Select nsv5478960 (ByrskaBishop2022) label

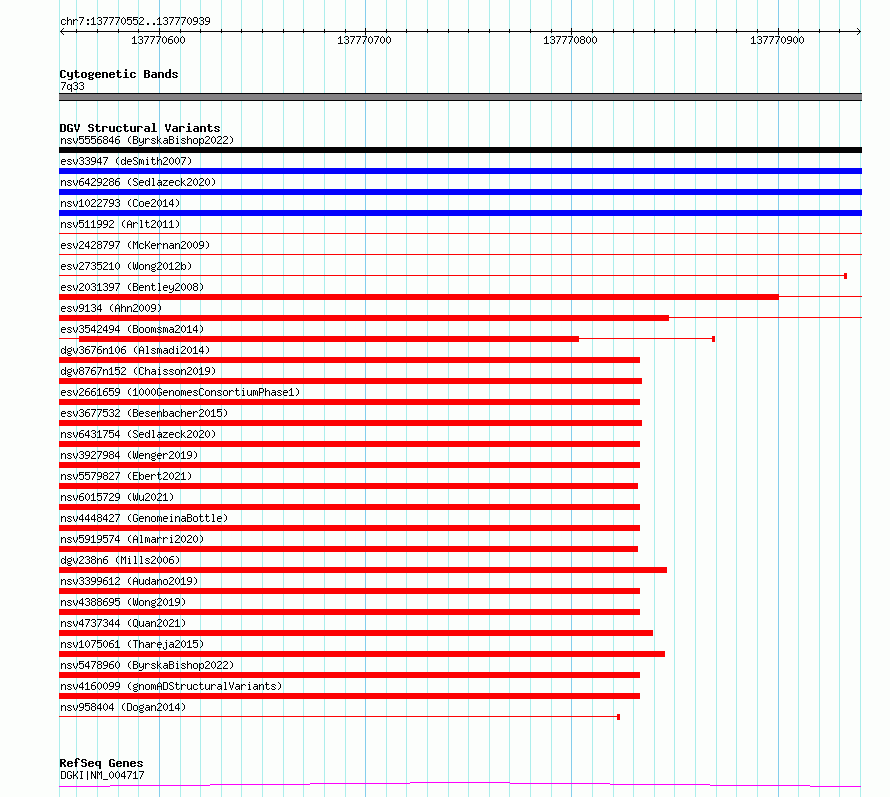click(x=147, y=665)
